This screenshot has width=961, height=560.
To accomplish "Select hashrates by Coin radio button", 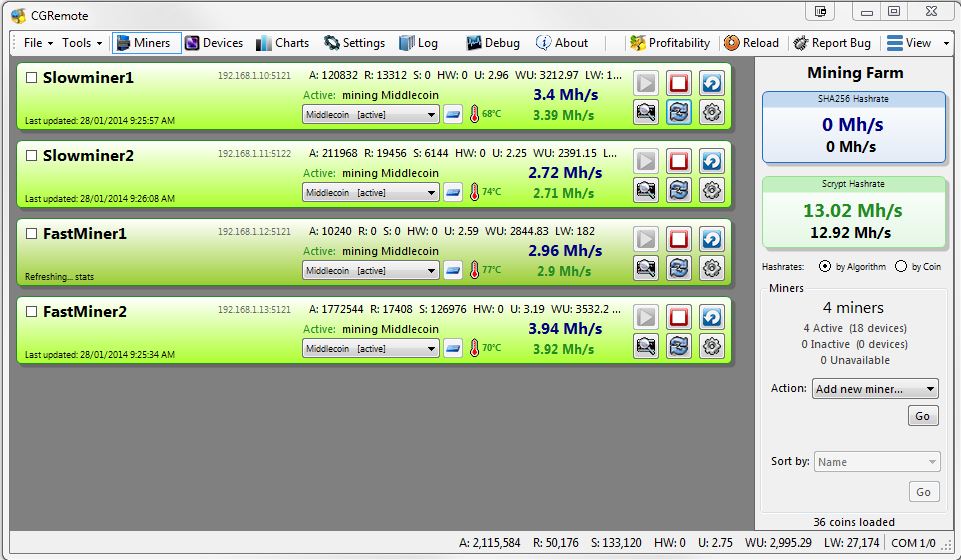I will [901, 266].
